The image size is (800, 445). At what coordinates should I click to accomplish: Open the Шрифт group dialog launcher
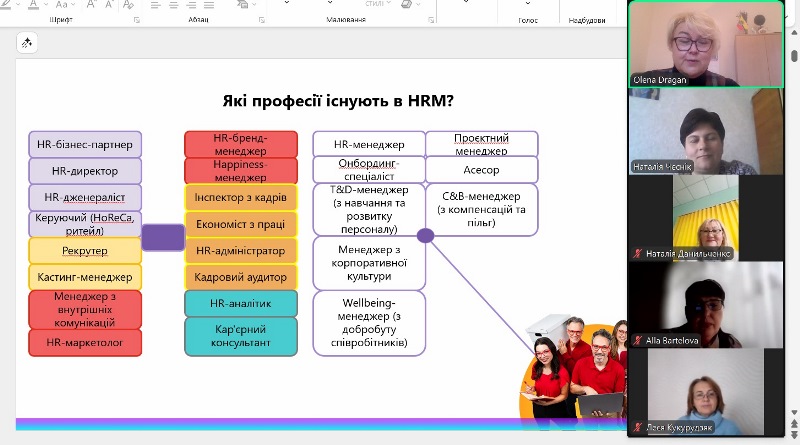(x=136, y=20)
